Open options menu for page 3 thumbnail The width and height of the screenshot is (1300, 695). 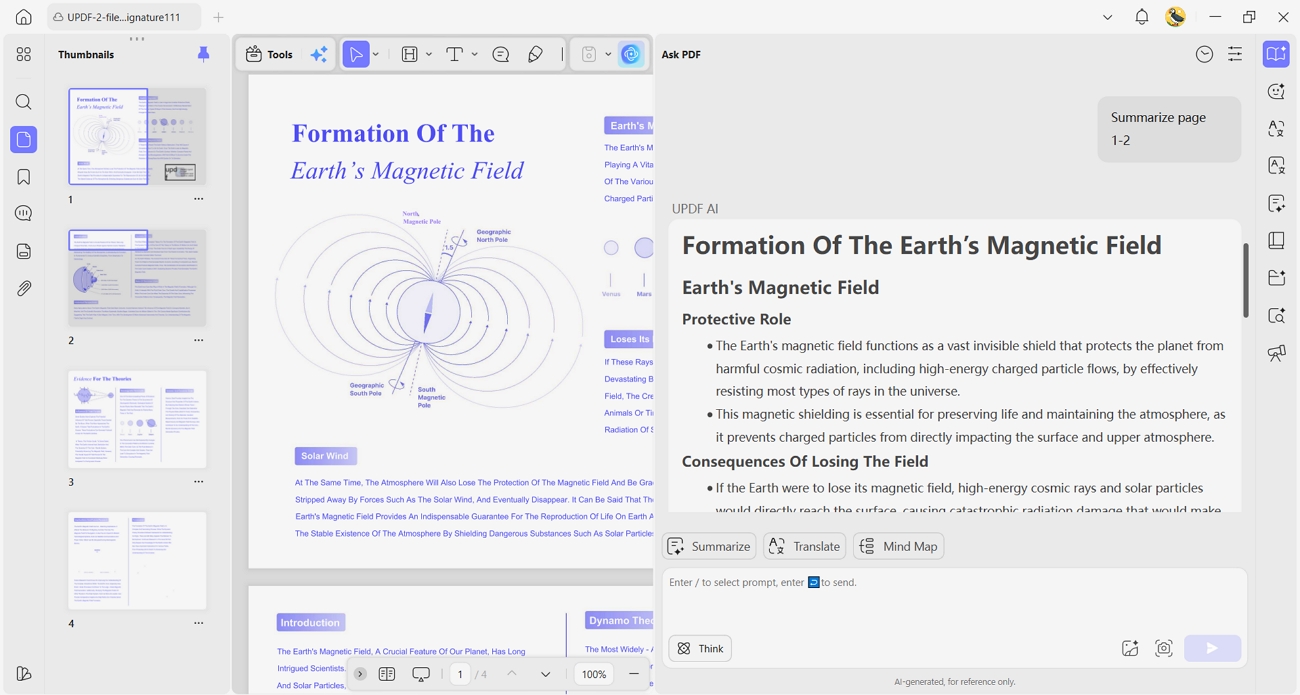coord(199,482)
